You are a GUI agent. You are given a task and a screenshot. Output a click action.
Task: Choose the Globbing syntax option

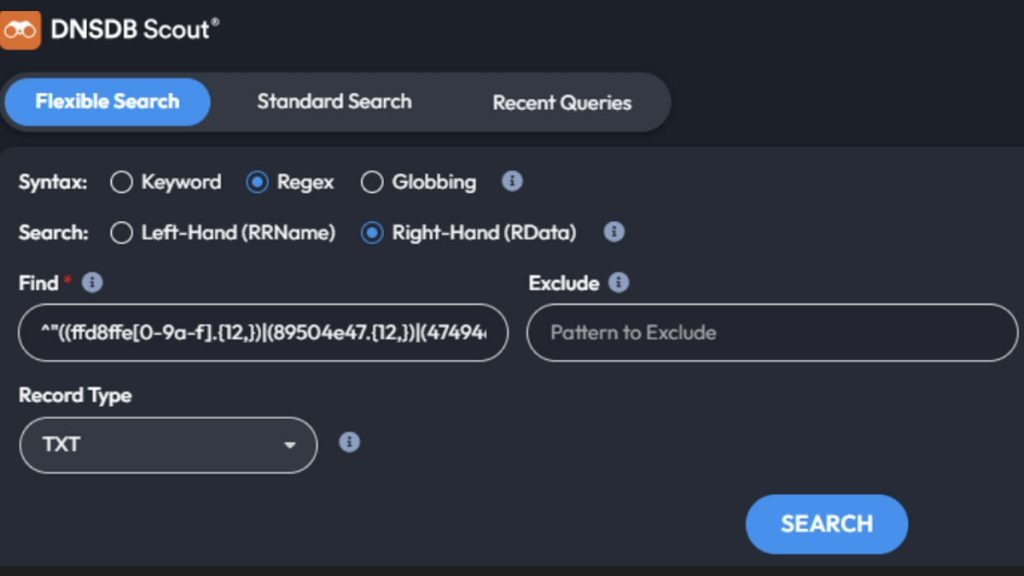coord(372,182)
